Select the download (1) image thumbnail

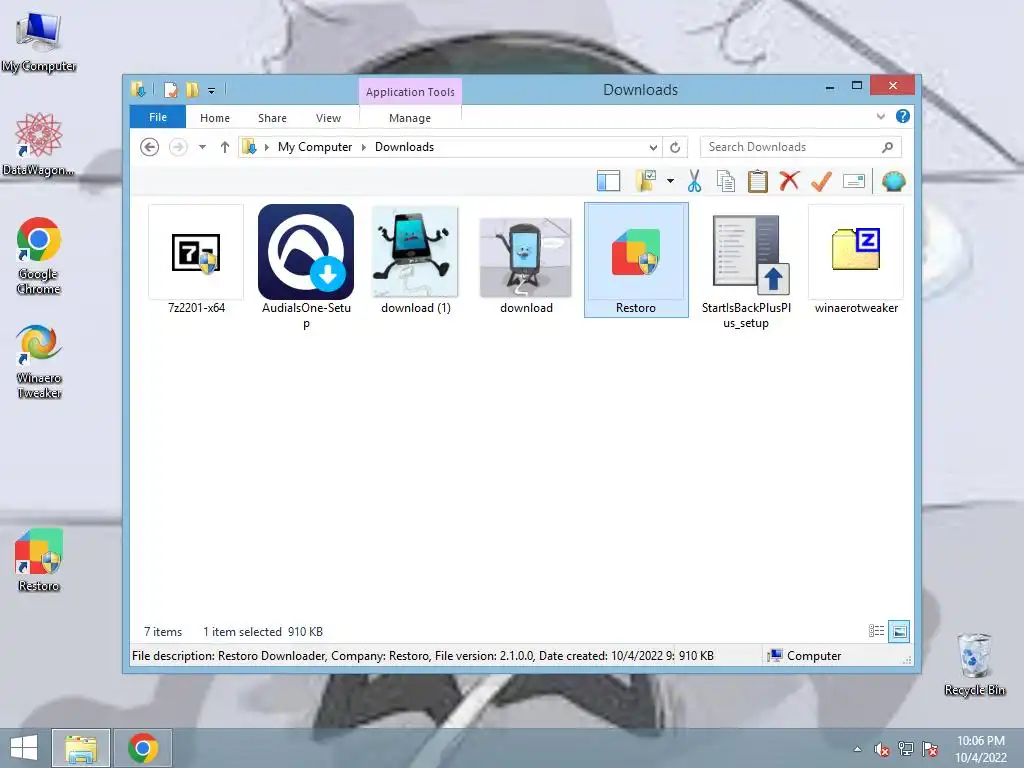415,261
